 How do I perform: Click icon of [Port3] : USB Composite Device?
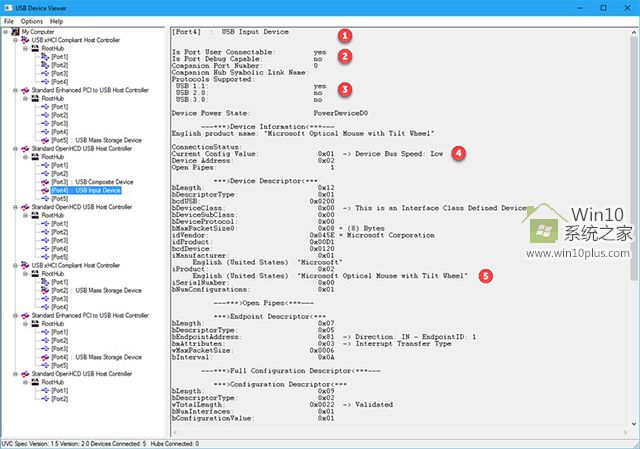tap(45, 182)
